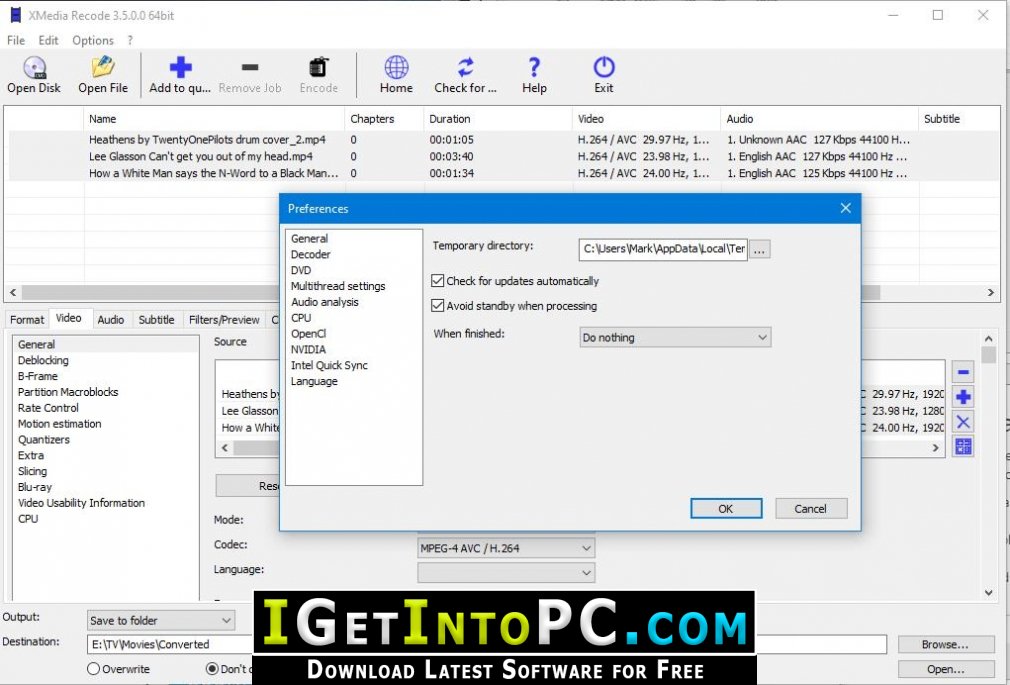Sort file list by Name column
The height and width of the screenshot is (685, 1010).
[214, 119]
